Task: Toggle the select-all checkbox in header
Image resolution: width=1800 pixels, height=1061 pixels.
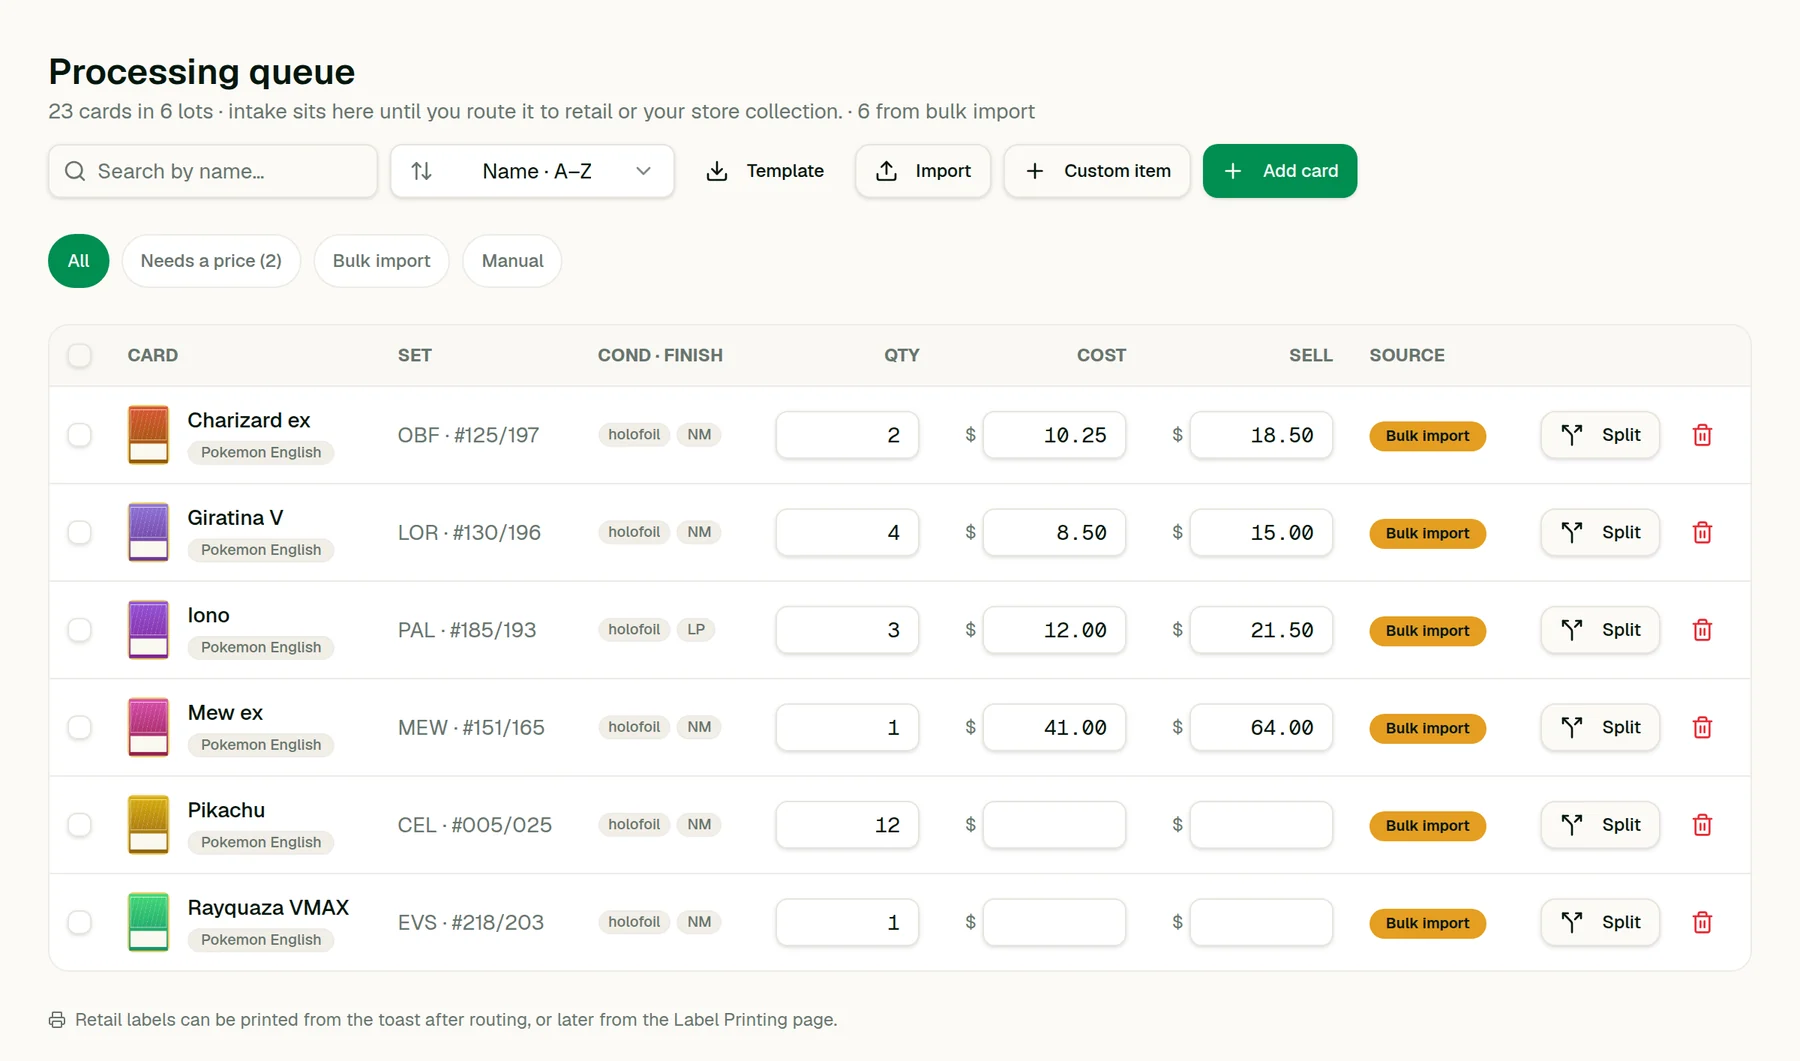Action: point(79,355)
